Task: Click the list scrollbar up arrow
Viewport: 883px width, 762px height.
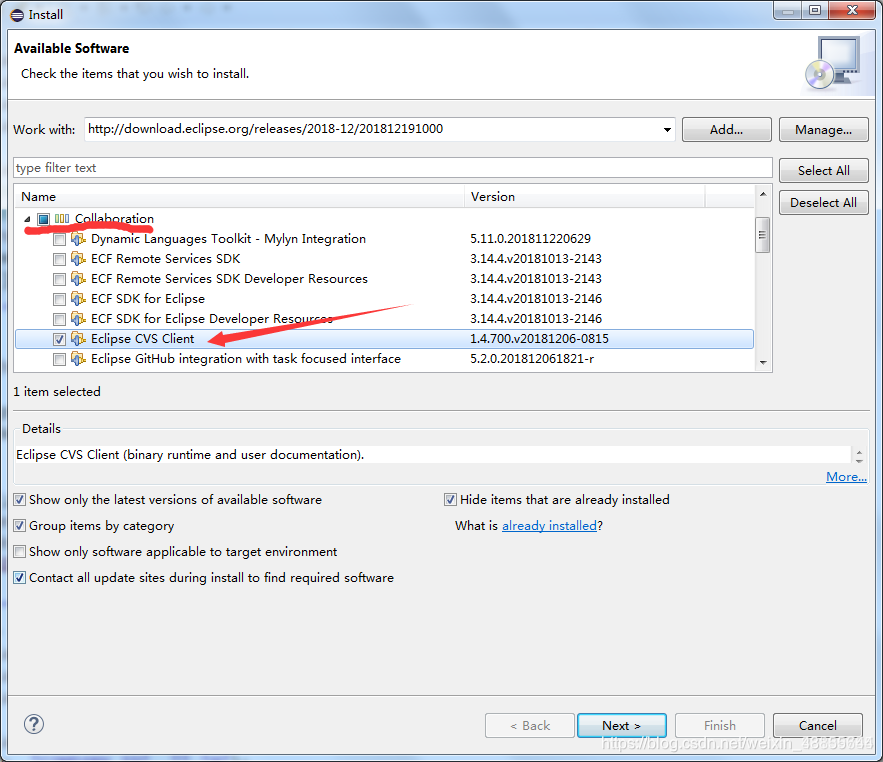Action: (762, 194)
